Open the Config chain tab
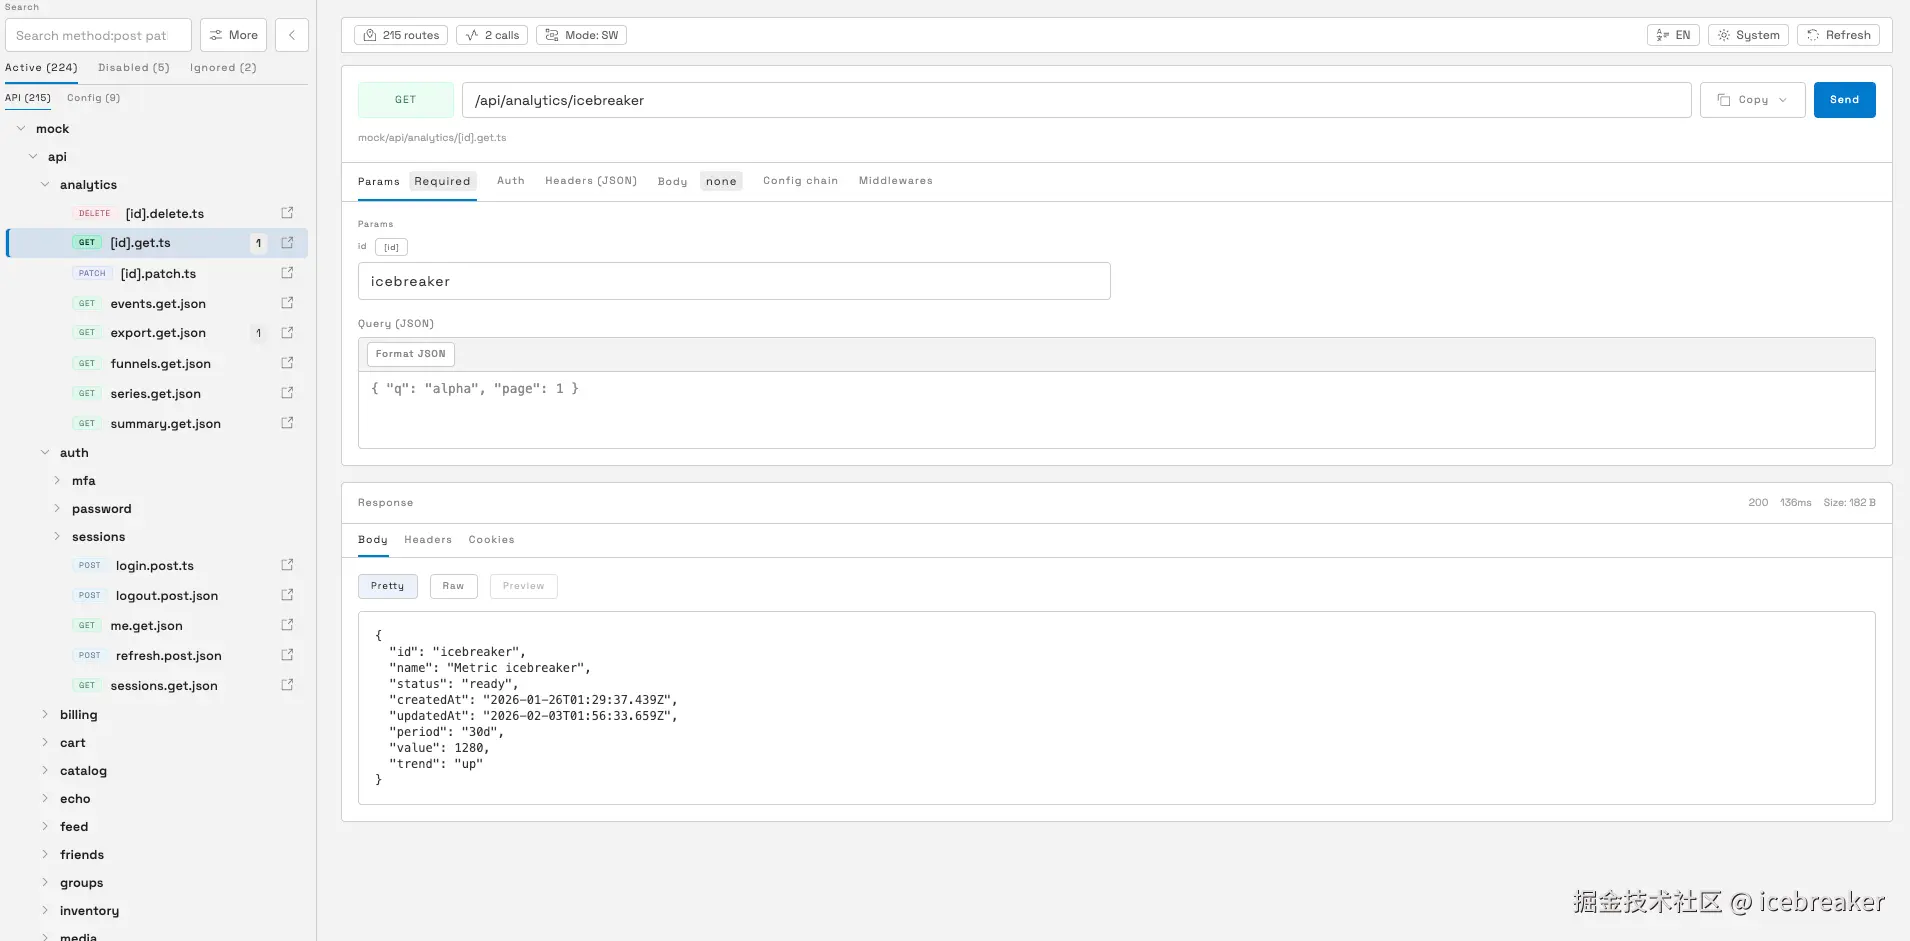 point(800,181)
